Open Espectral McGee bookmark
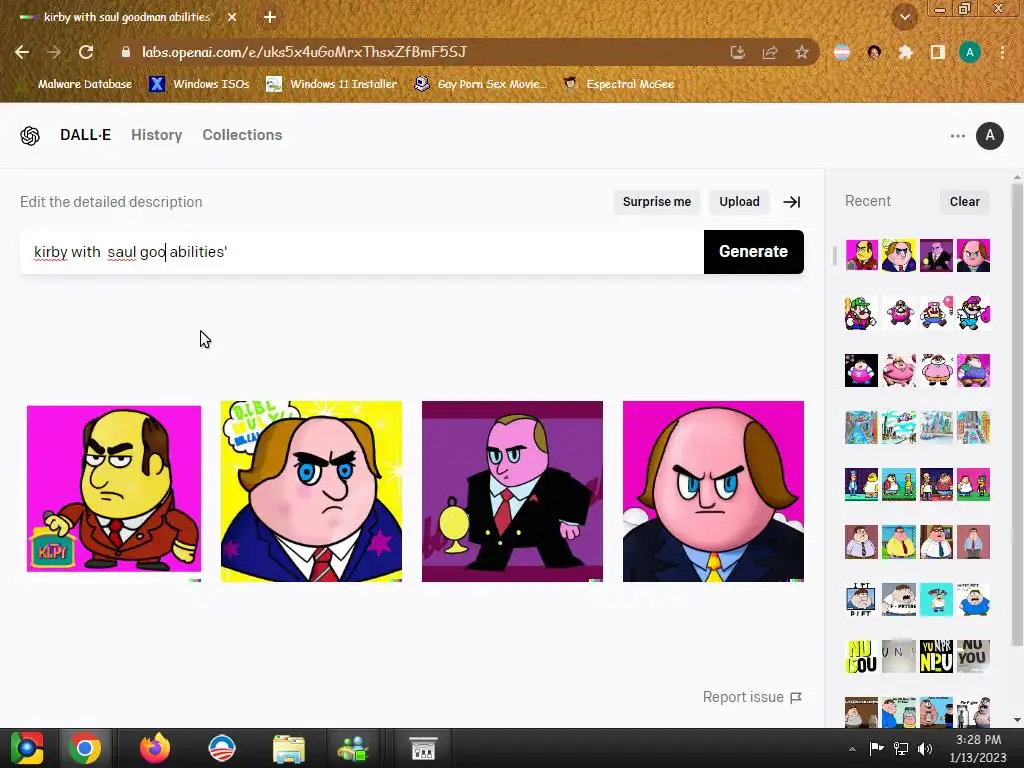The height and width of the screenshot is (768, 1024). point(619,84)
